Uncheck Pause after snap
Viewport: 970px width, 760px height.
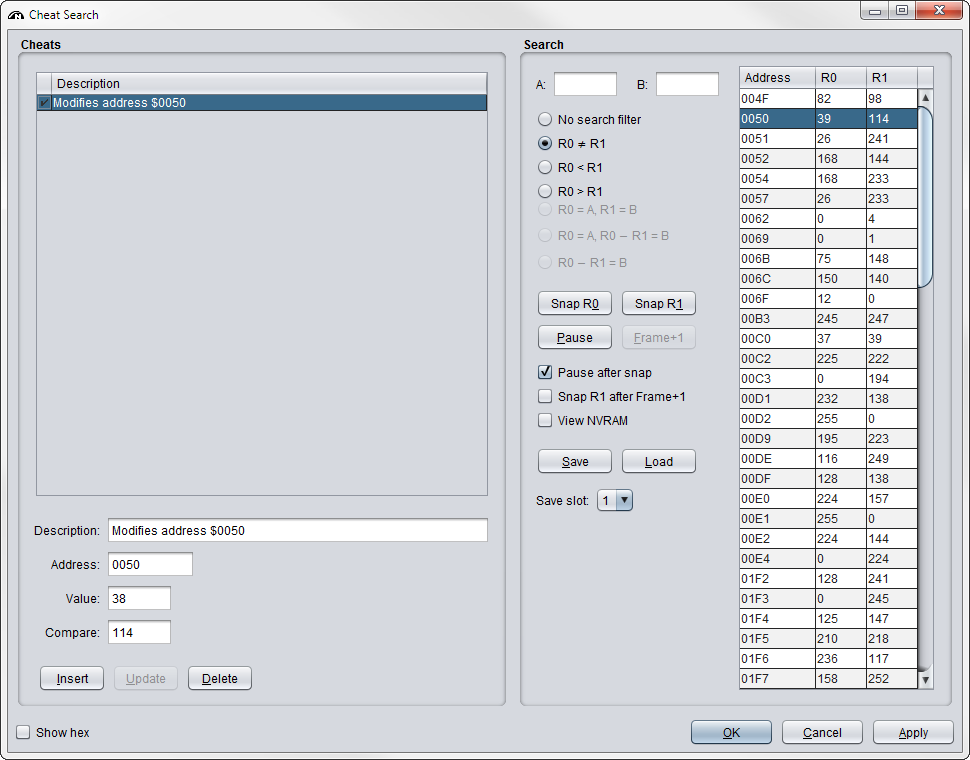click(x=545, y=372)
